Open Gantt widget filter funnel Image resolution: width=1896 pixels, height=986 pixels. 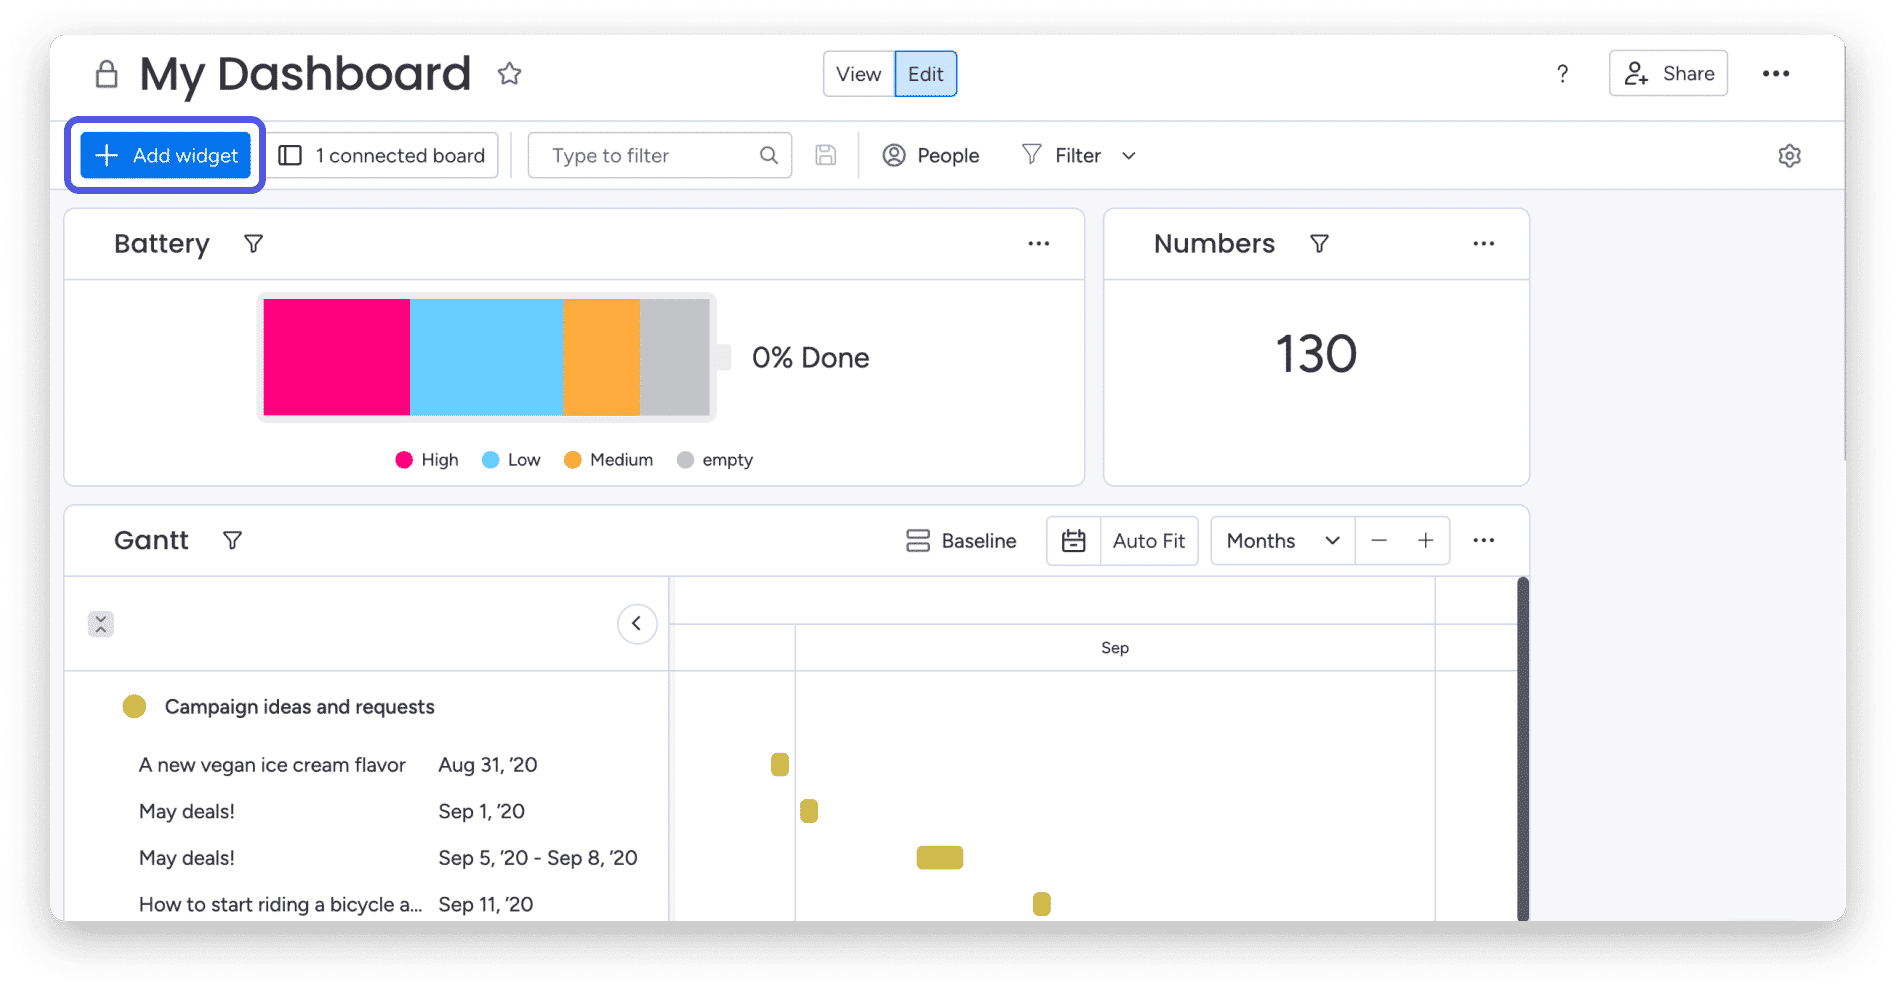pos(232,541)
